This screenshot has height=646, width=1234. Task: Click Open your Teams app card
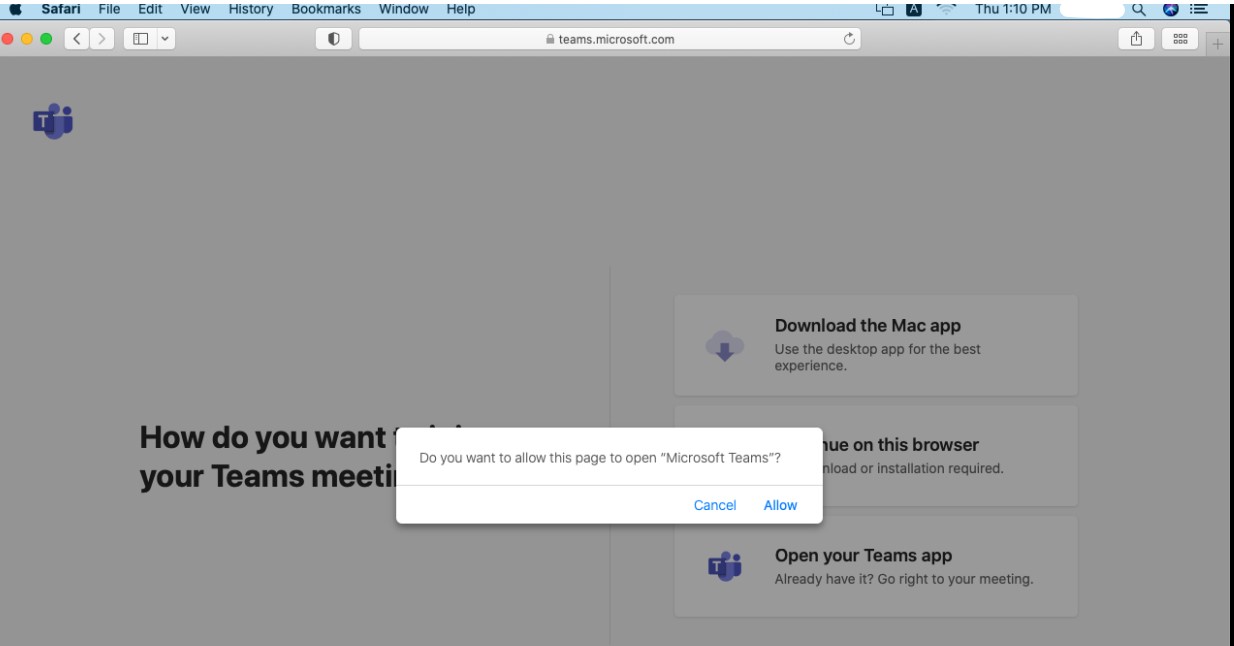tap(876, 566)
